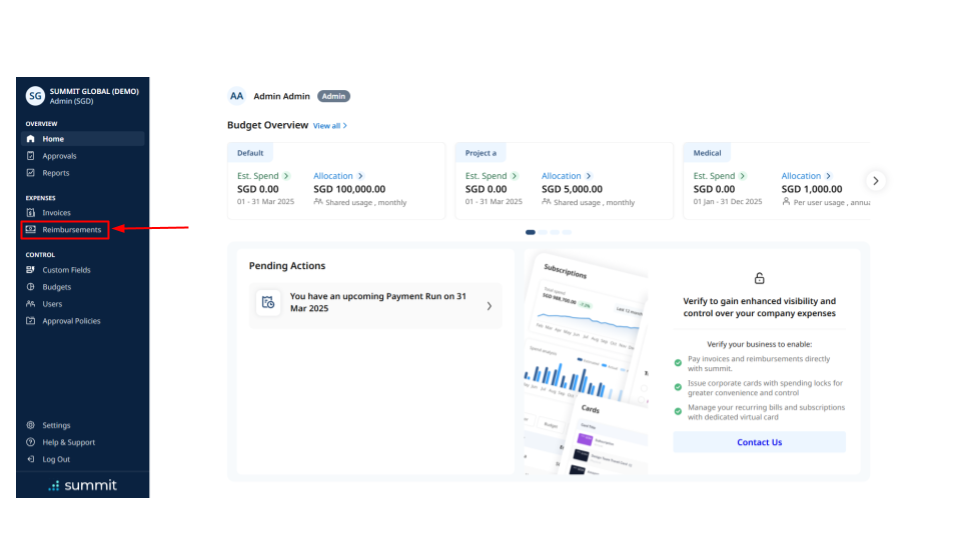Click the Approval Policies icon
The width and height of the screenshot is (960, 540).
(x=31, y=320)
